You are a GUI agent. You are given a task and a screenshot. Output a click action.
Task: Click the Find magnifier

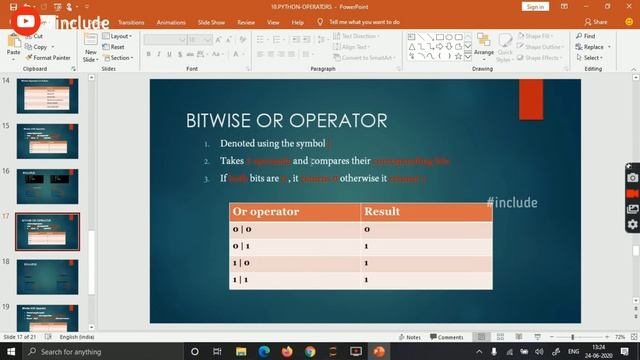click(579, 36)
